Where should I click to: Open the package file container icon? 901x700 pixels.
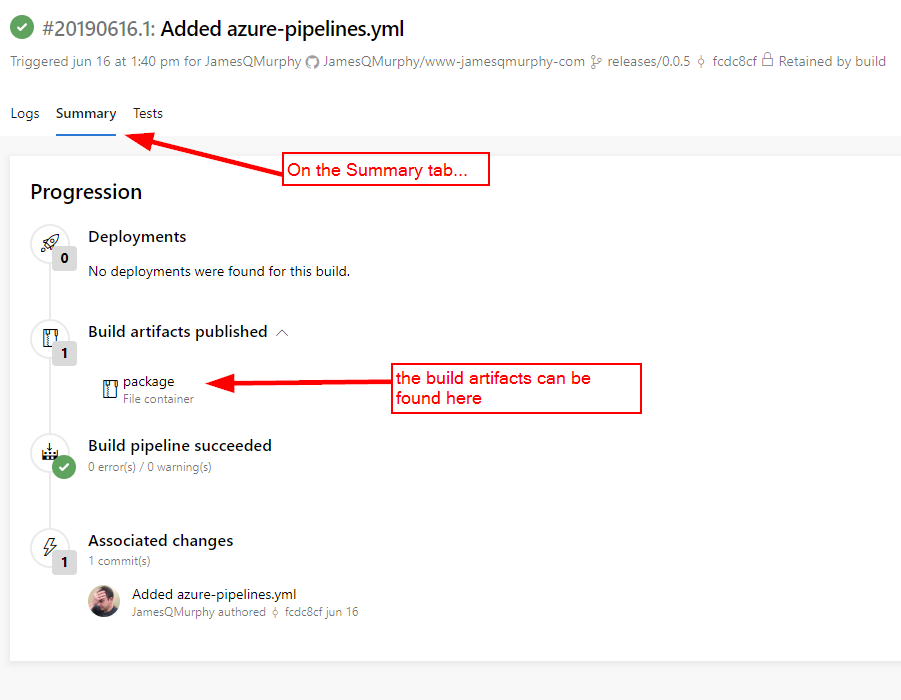click(x=109, y=388)
